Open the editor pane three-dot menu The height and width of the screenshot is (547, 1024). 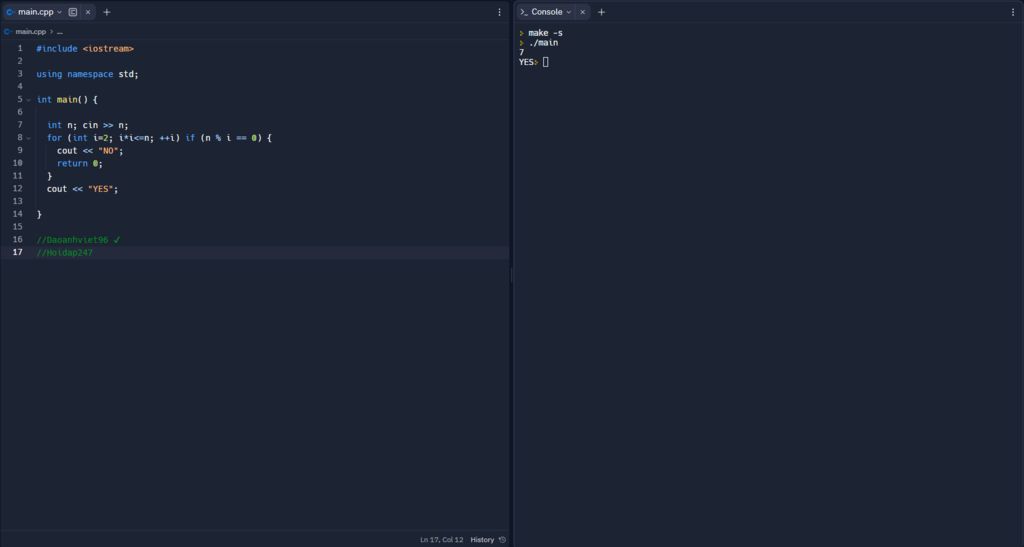[x=500, y=12]
